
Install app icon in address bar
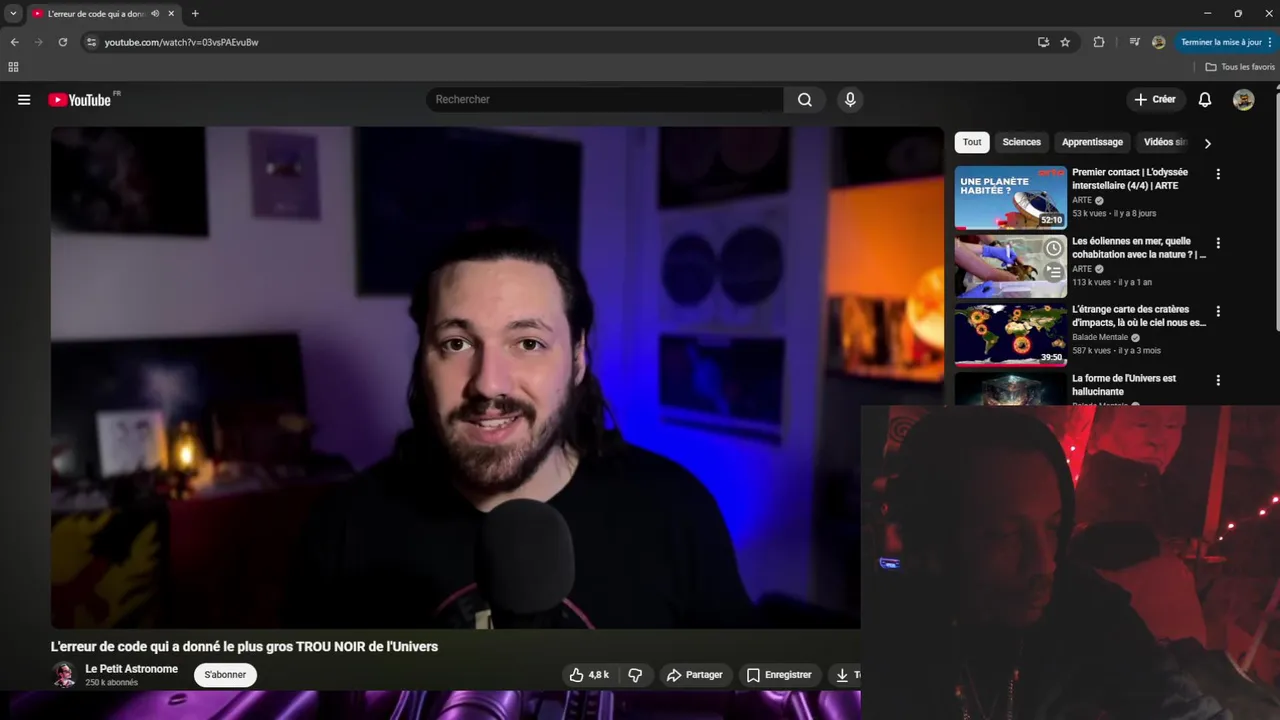pos(1043,42)
